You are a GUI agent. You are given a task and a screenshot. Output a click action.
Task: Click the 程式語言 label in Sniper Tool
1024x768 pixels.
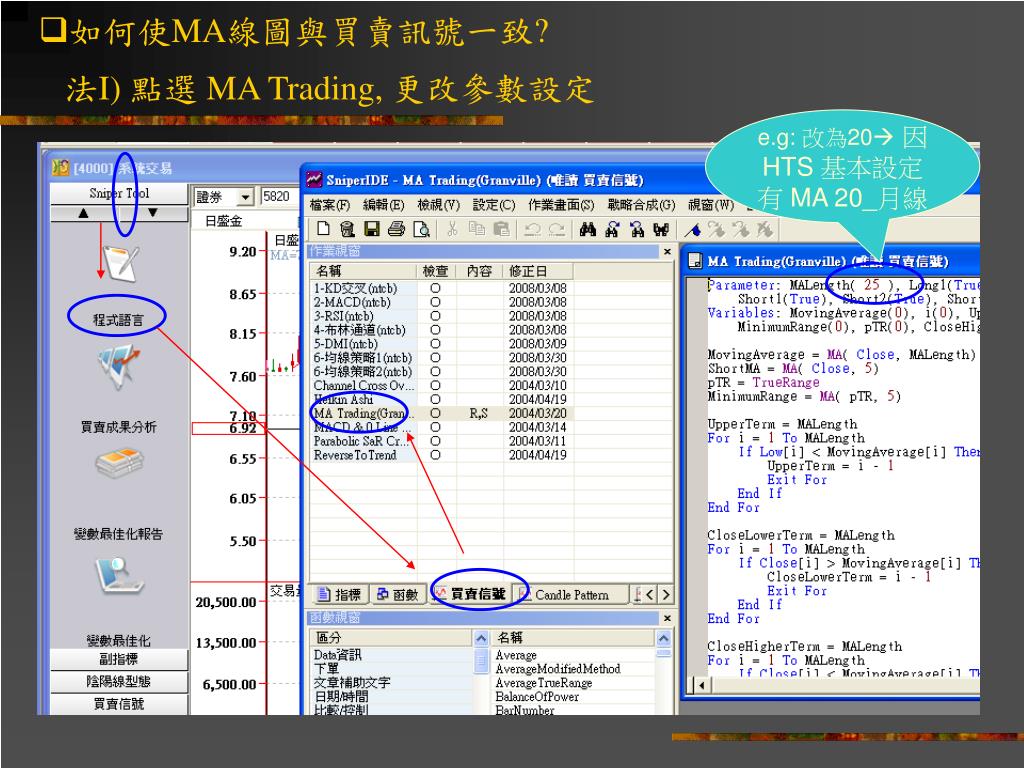coord(118,319)
